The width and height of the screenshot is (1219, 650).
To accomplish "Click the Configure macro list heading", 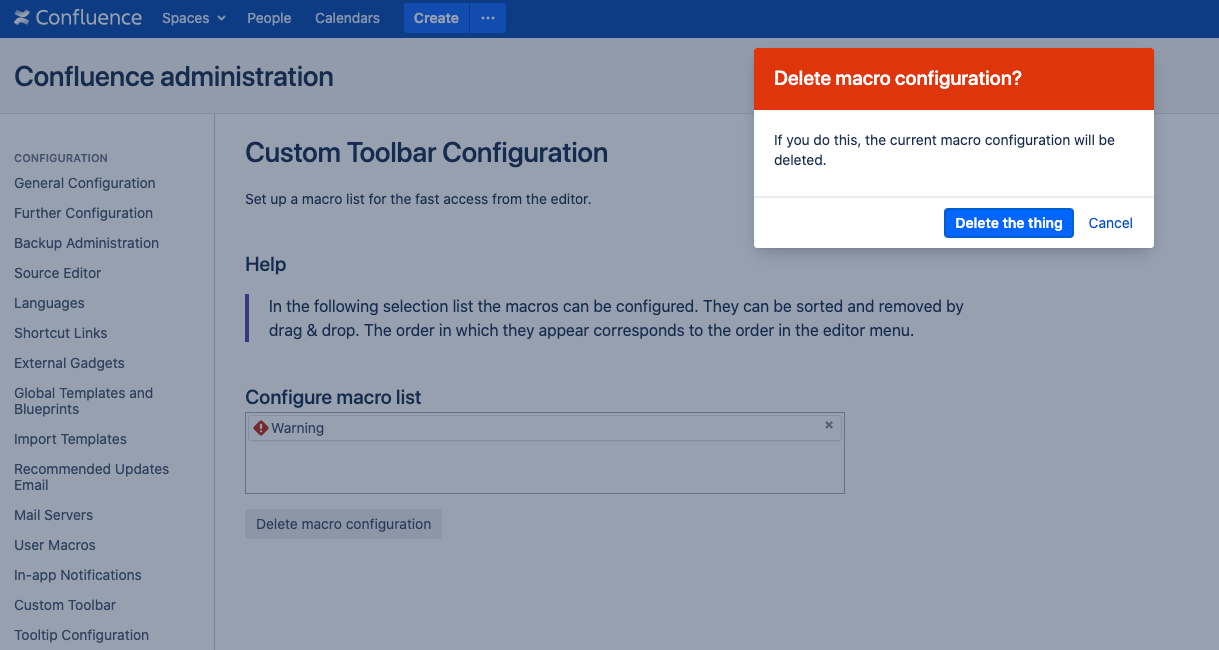I will click(x=333, y=397).
